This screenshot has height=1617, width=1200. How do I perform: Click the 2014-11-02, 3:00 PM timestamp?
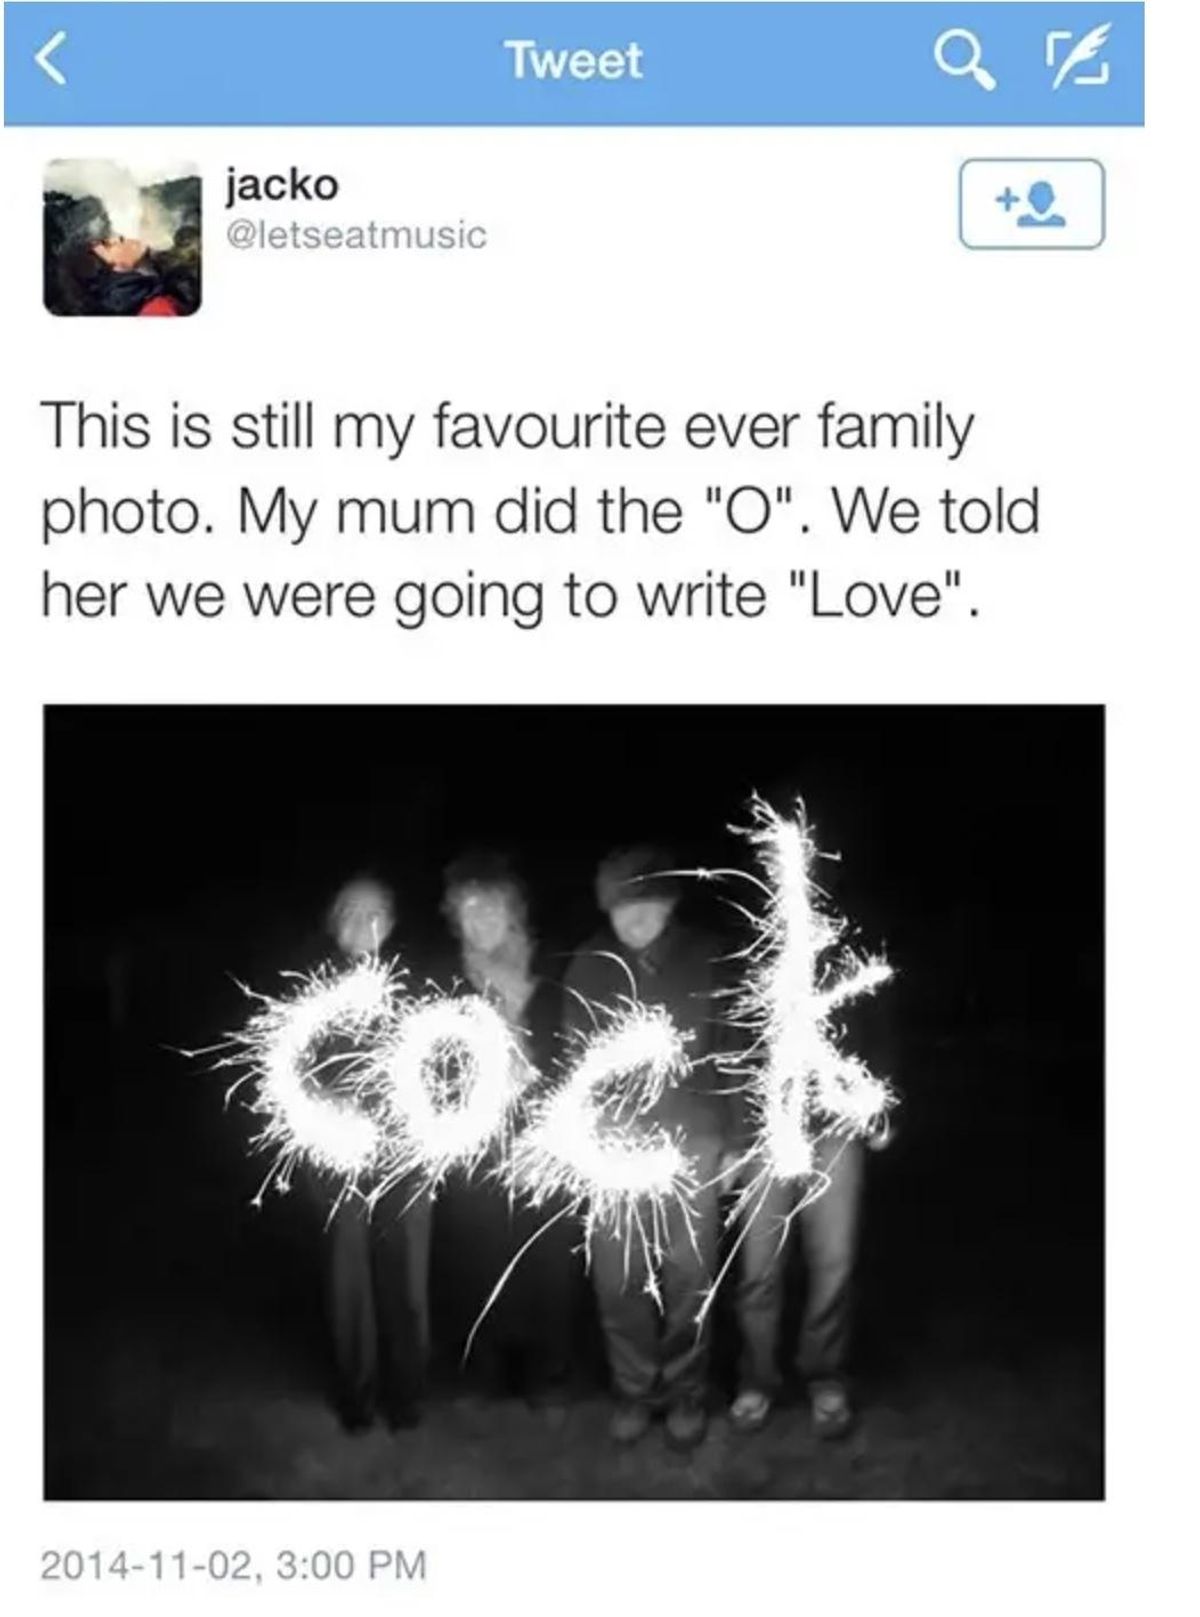234,1563
